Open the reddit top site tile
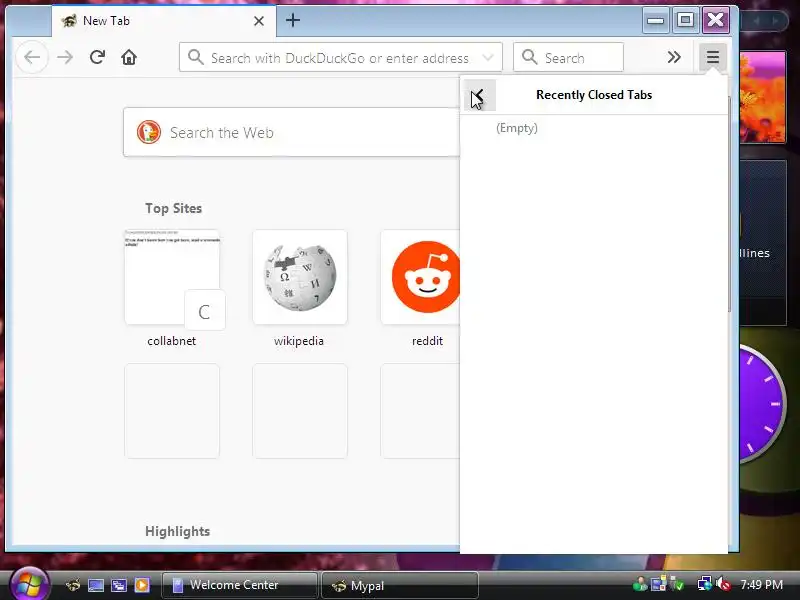 (x=420, y=277)
